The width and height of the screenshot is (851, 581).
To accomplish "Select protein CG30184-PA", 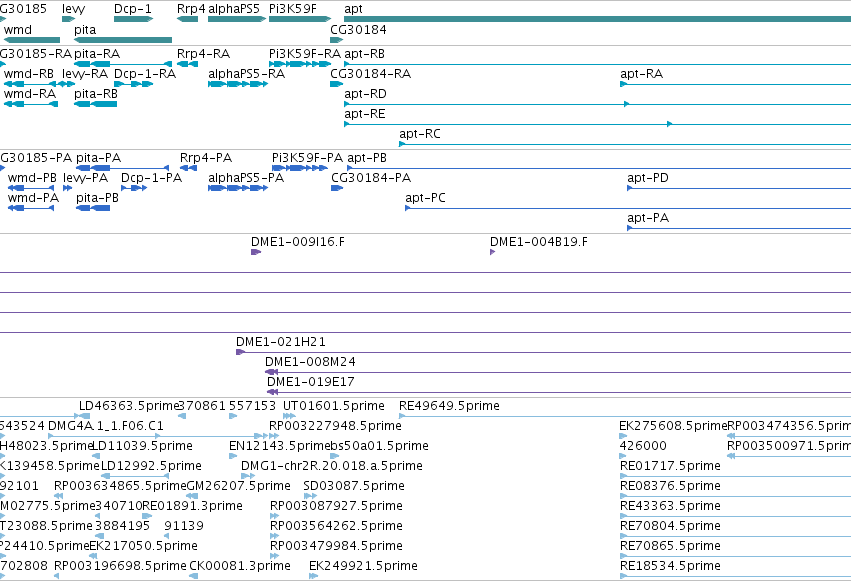I will [x=371, y=178].
